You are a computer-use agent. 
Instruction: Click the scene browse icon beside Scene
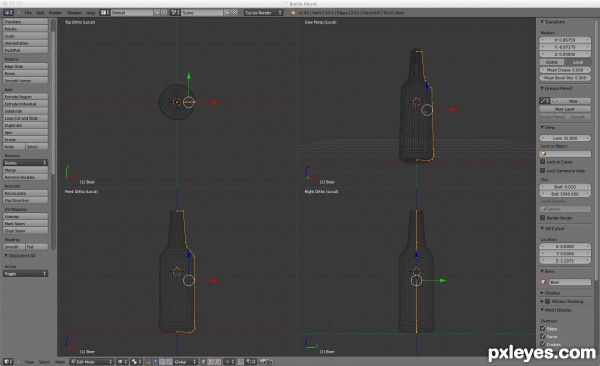175,13
